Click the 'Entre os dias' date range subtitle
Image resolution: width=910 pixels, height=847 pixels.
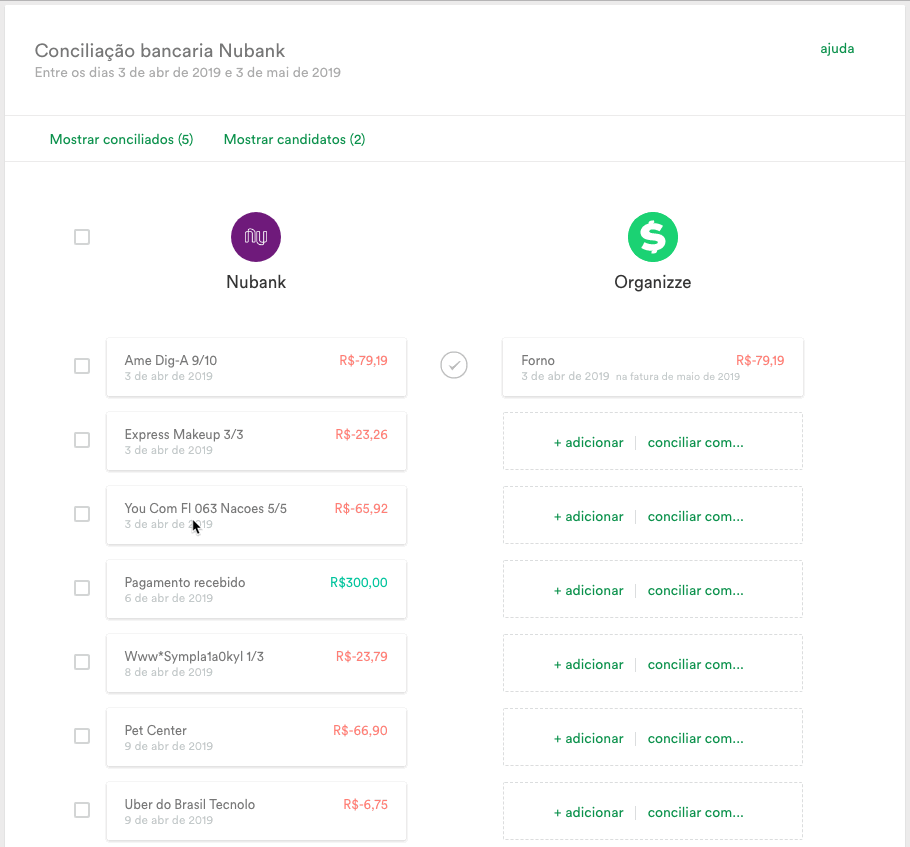187,73
